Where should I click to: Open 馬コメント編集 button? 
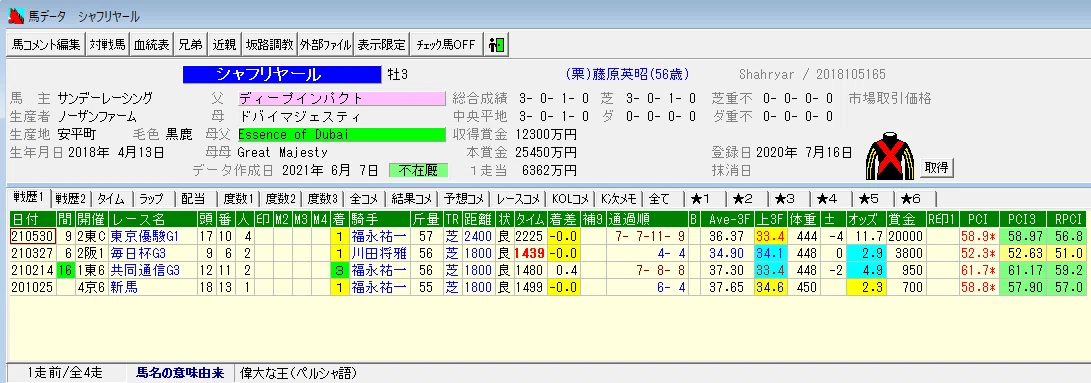pyautogui.click(x=46, y=45)
